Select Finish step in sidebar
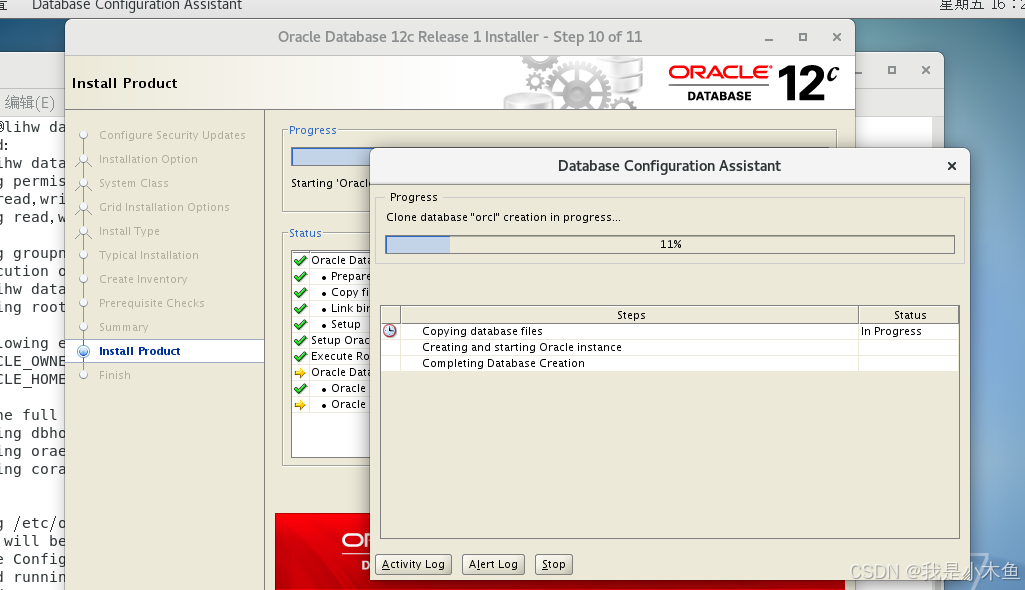The height and width of the screenshot is (590, 1025). pos(114,375)
